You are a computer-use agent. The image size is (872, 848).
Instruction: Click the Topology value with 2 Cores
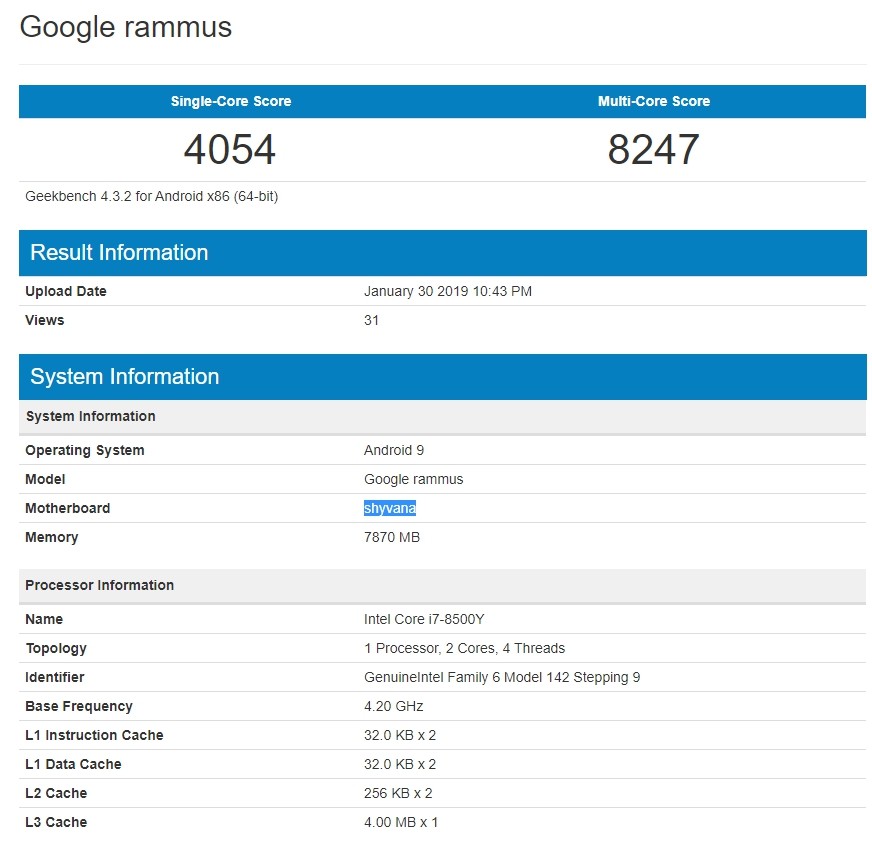pos(464,648)
